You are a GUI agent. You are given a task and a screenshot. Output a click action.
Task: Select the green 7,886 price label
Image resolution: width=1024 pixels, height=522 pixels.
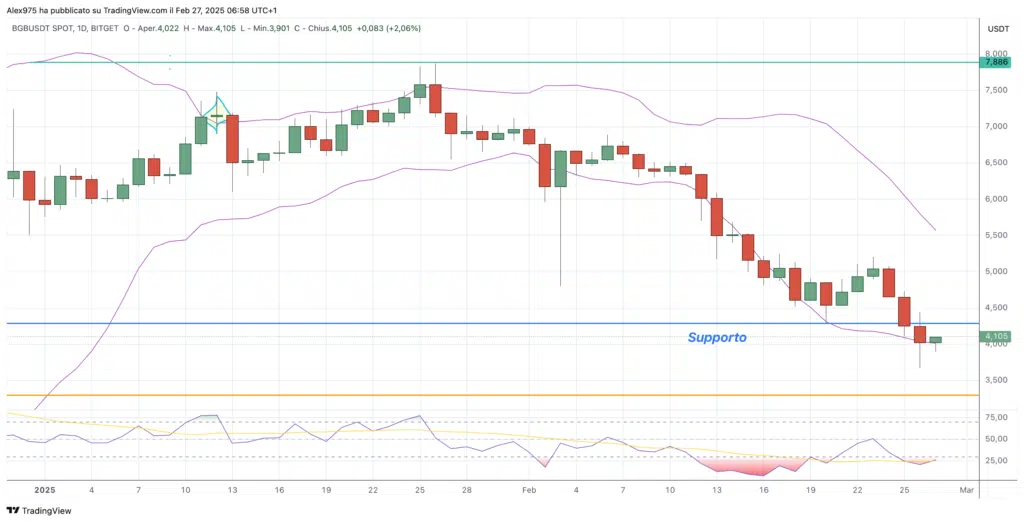[x=995, y=62]
